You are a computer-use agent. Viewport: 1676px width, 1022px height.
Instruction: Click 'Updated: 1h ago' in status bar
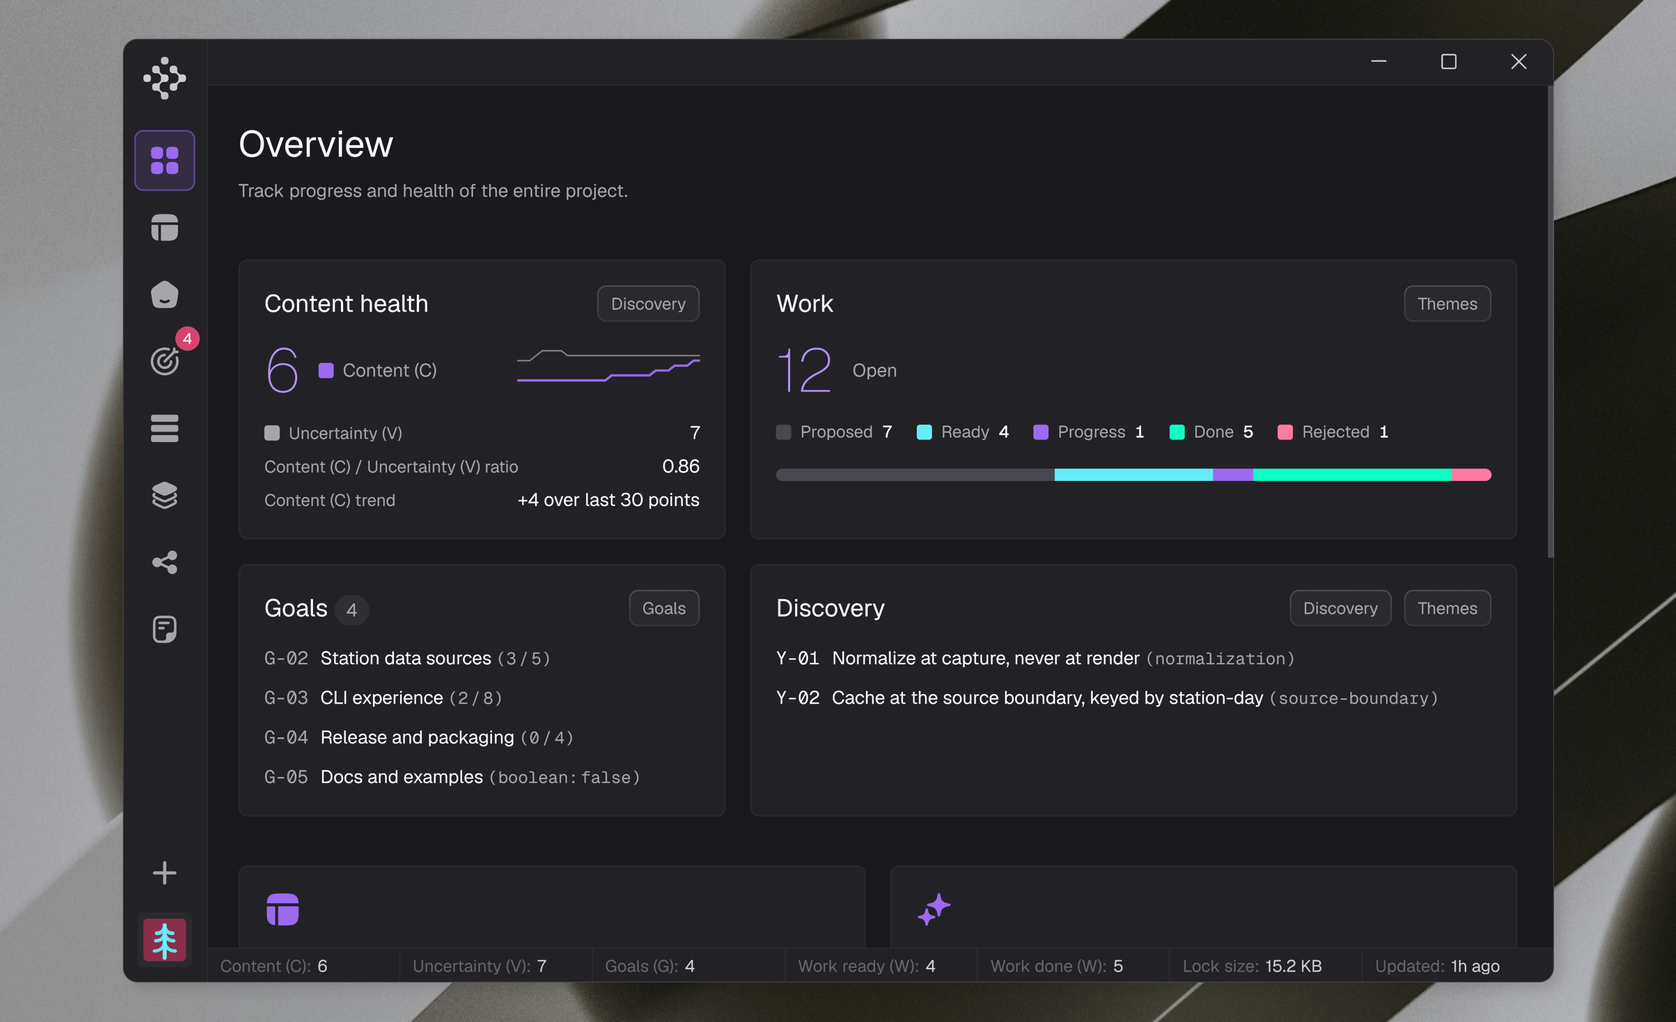[1437, 966]
